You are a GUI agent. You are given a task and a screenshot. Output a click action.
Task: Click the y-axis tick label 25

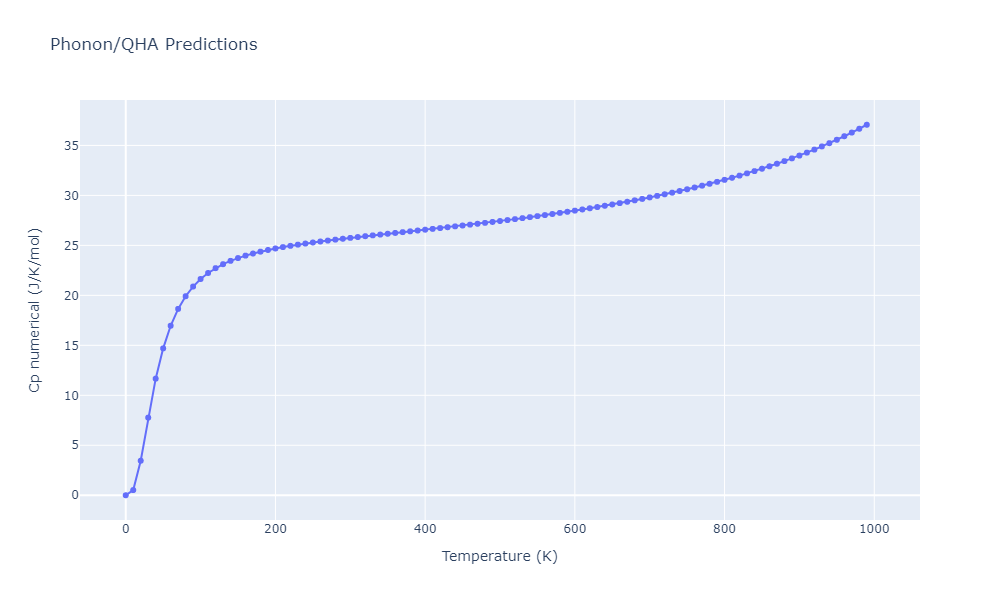71,245
